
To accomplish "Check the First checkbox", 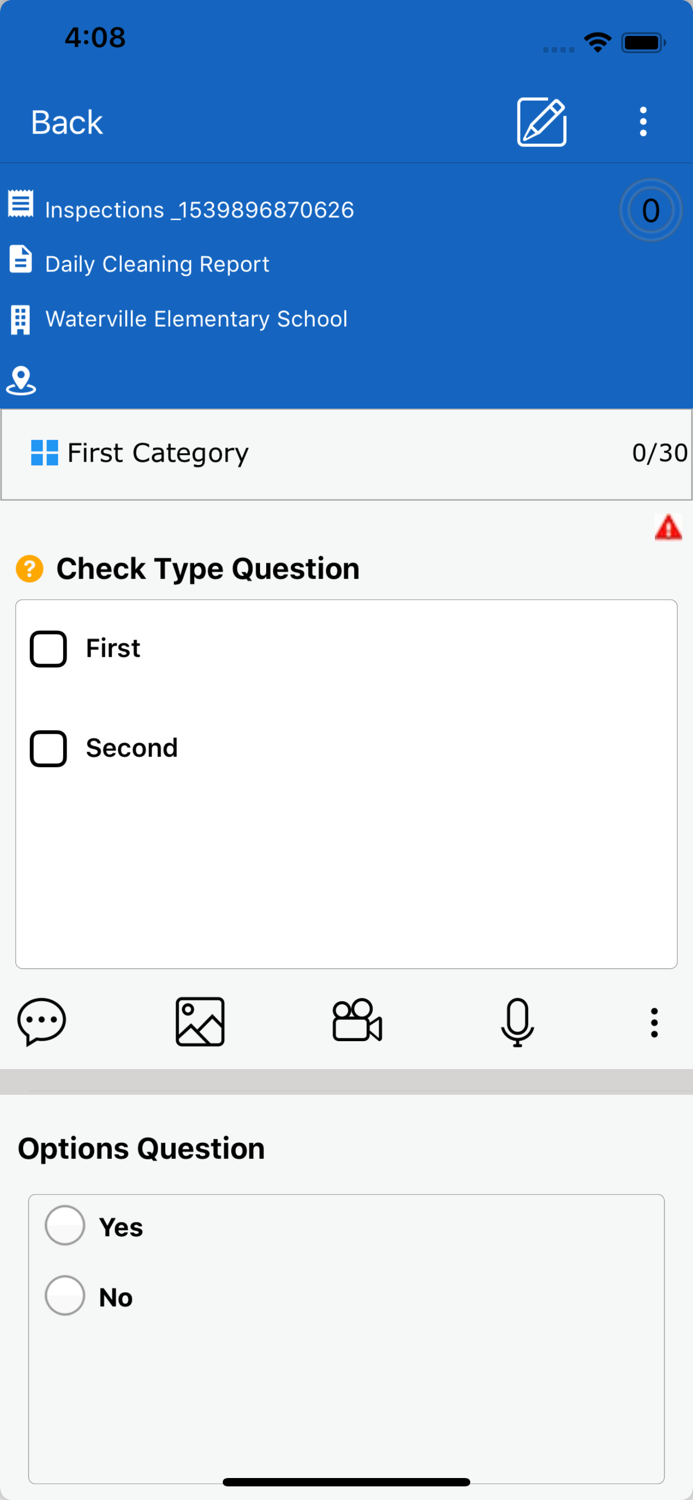I will pos(48,648).
